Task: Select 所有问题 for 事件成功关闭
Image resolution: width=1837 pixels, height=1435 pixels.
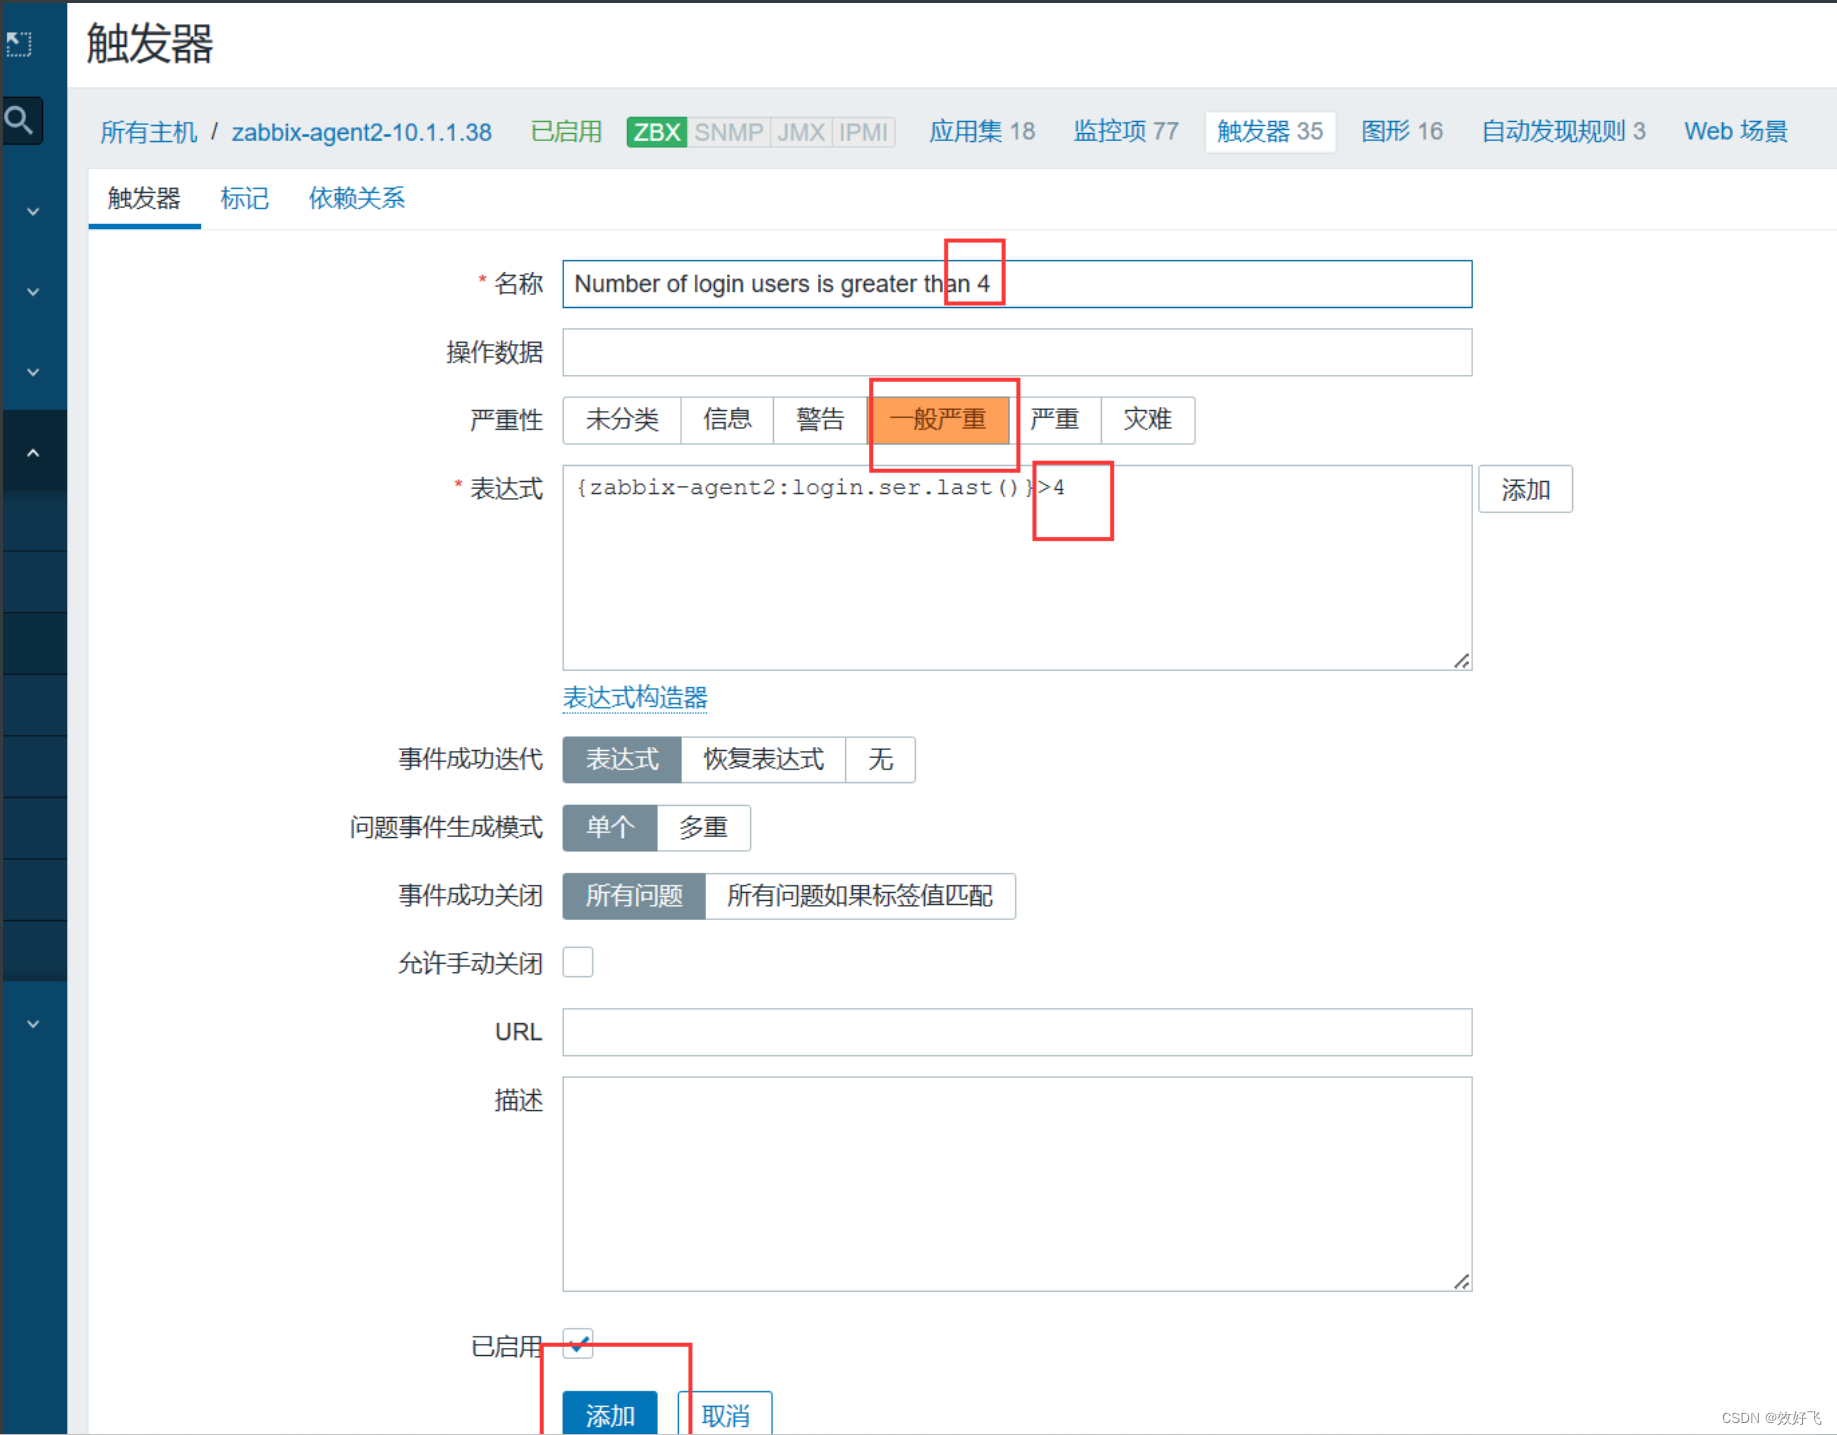Action: 634,896
